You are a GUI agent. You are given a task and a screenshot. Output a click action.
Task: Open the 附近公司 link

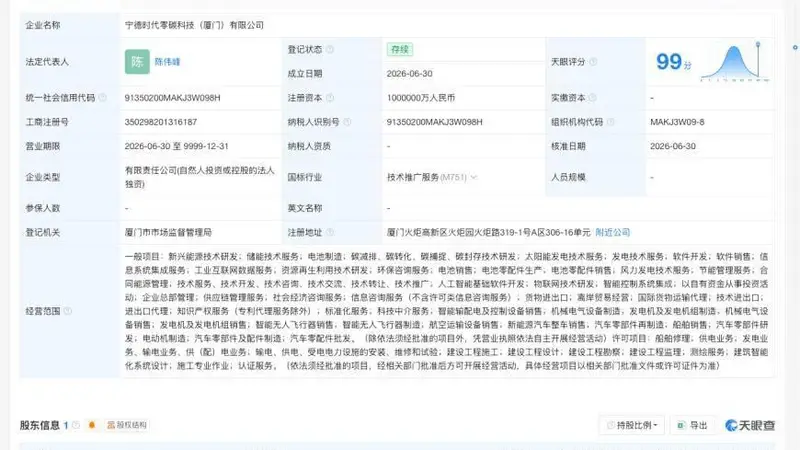(613, 232)
